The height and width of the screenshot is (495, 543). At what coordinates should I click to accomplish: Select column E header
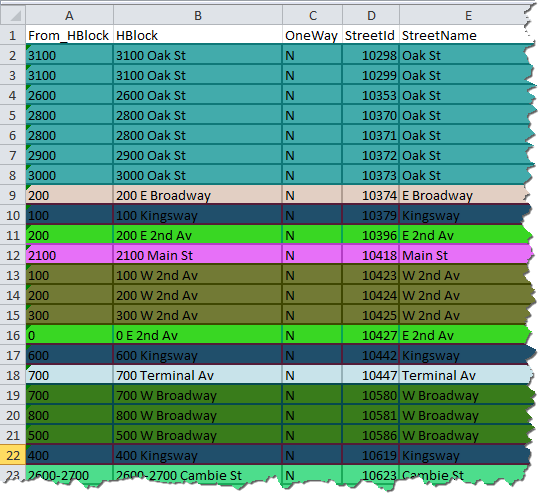tap(464, 16)
